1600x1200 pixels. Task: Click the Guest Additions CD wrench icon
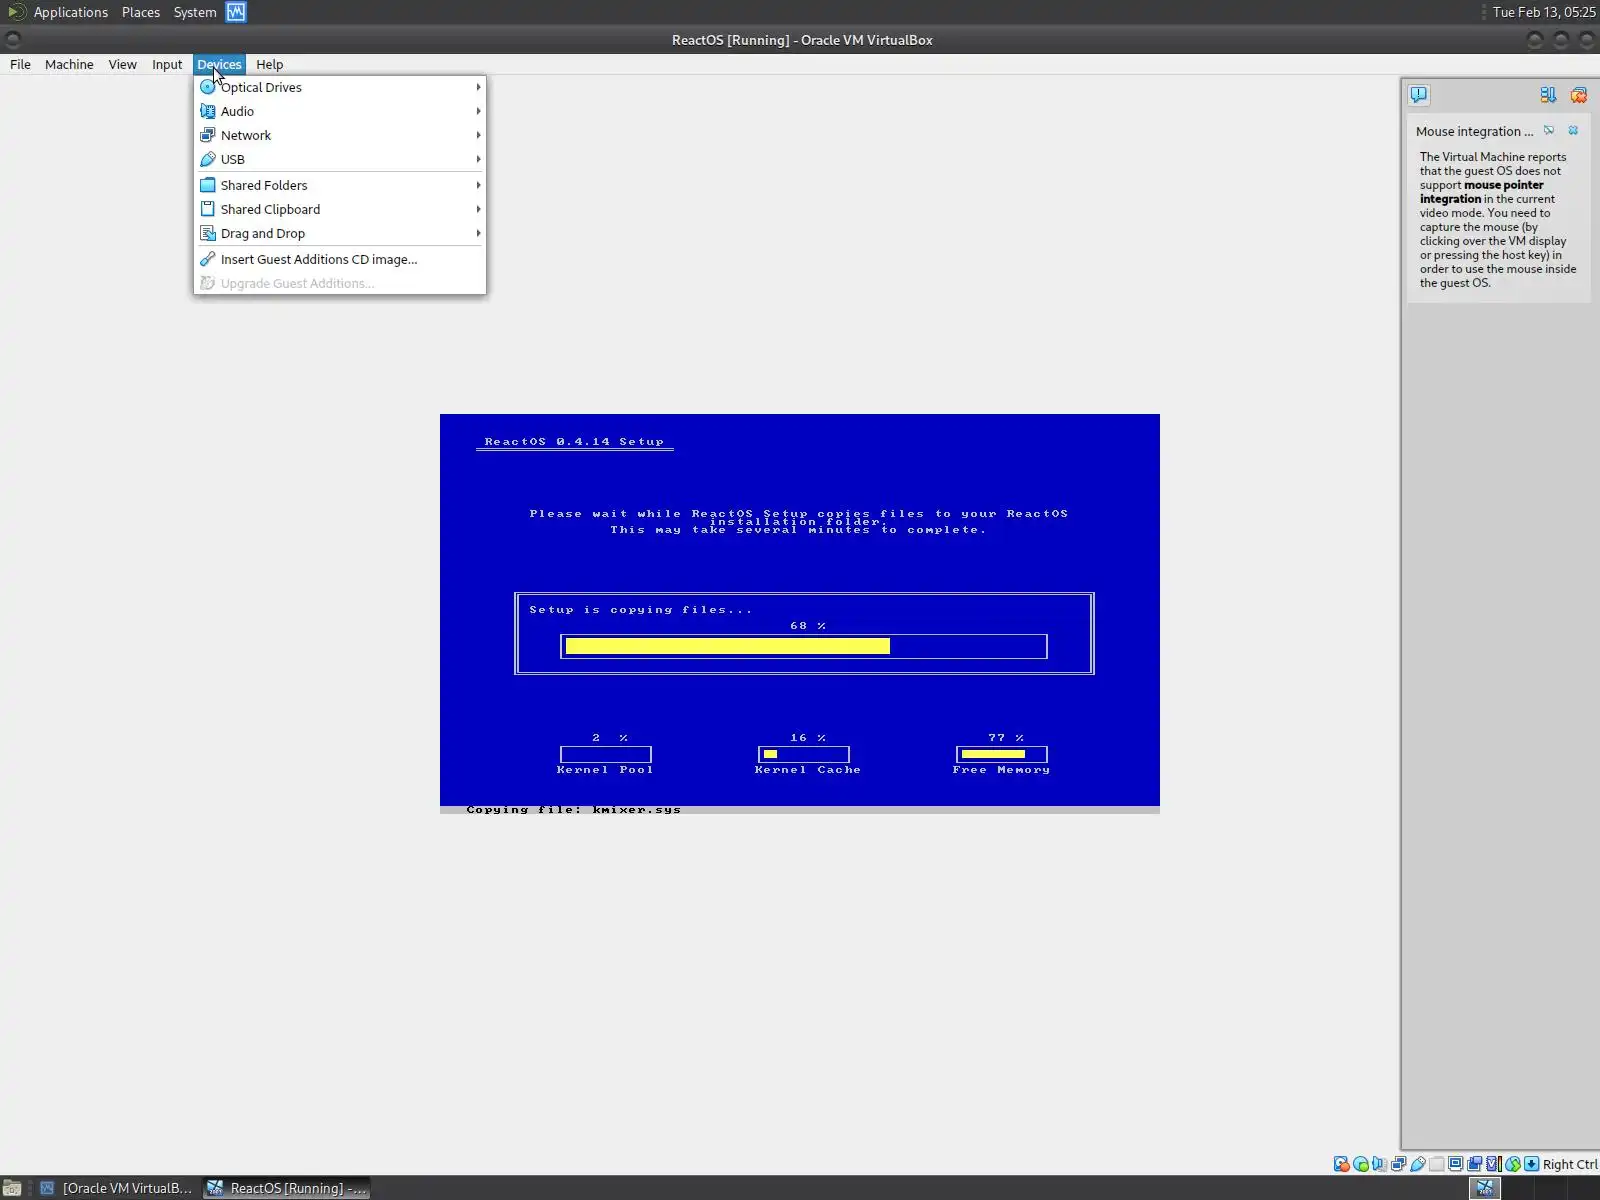(208, 259)
